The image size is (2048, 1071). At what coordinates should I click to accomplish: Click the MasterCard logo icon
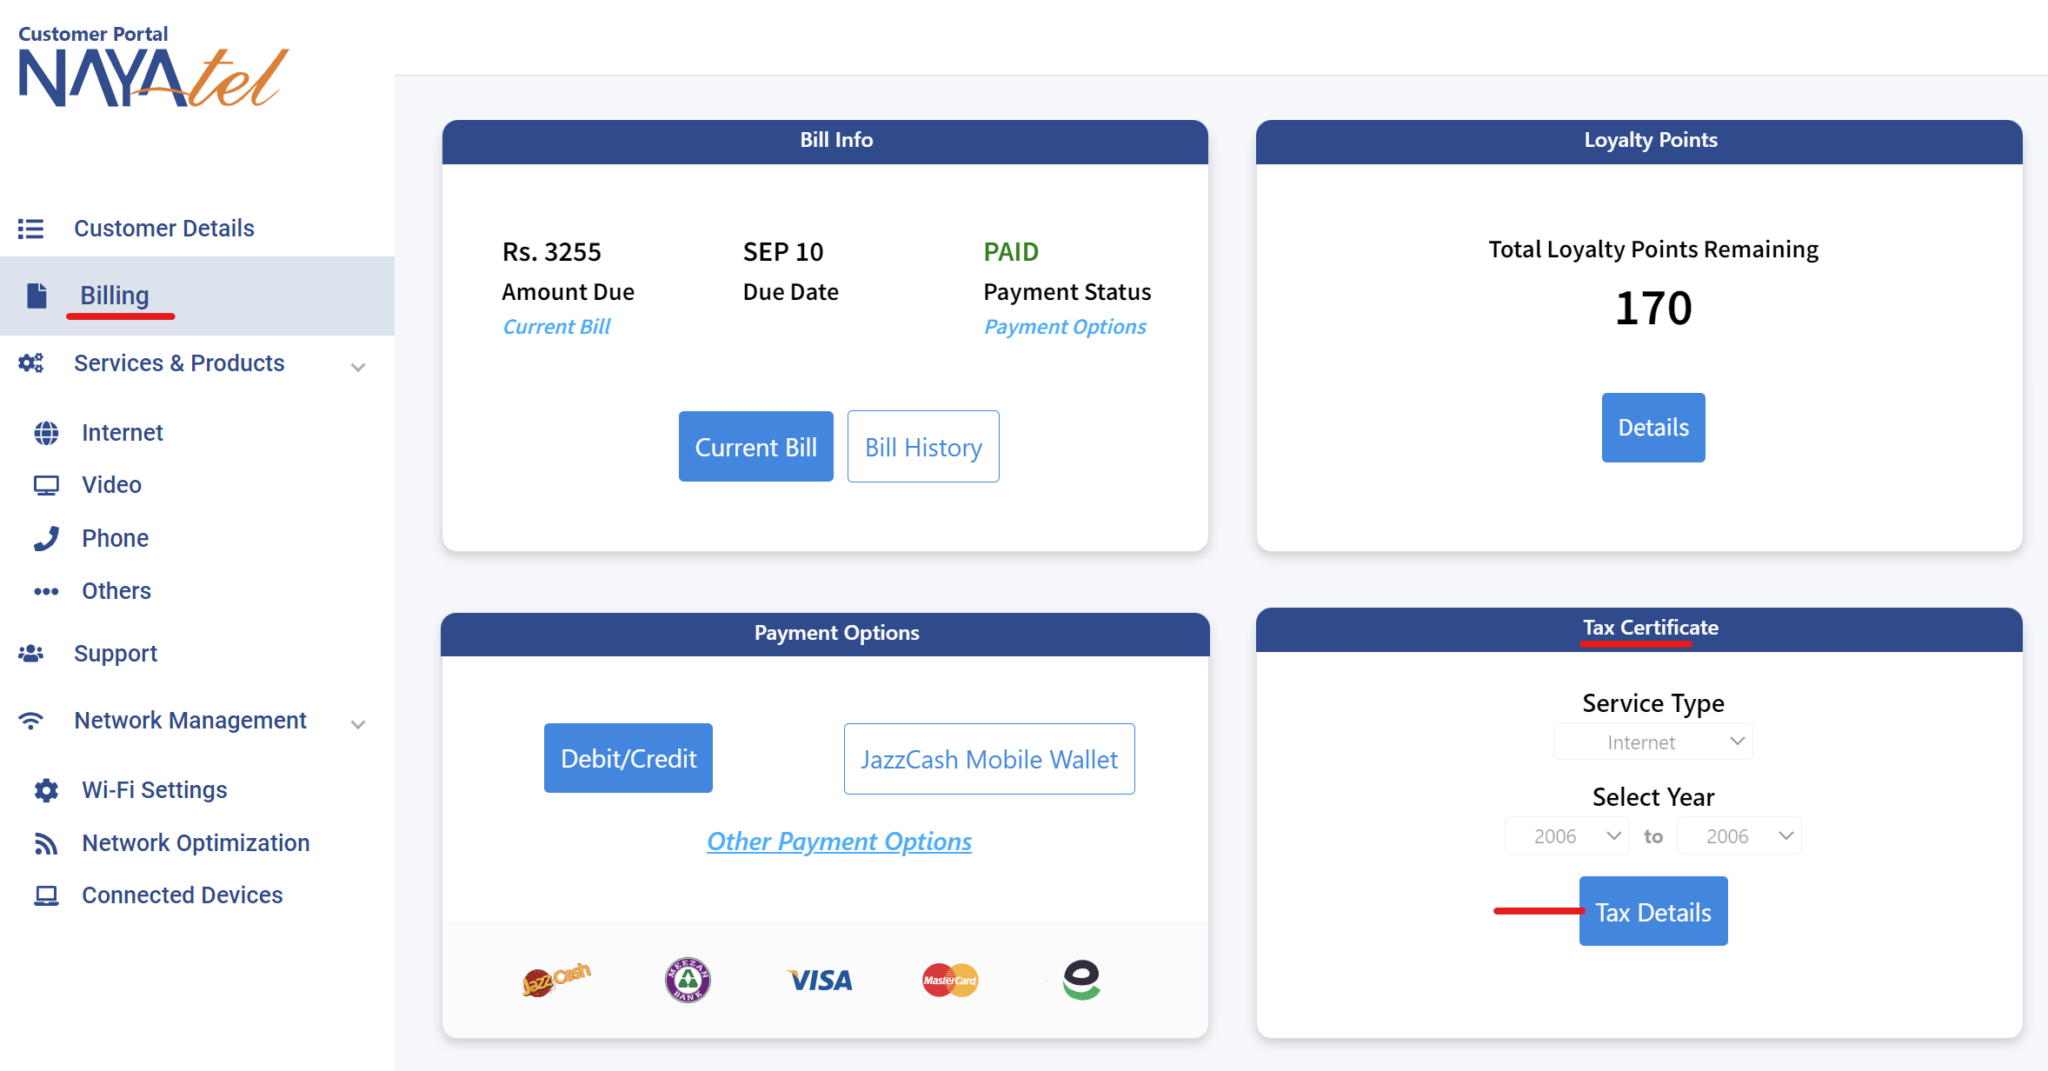[950, 980]
